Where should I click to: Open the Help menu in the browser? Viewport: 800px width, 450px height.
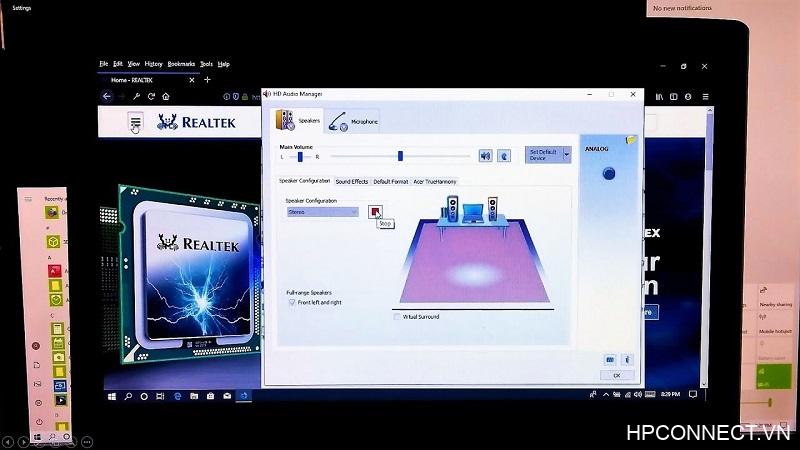tap(223, 64)
